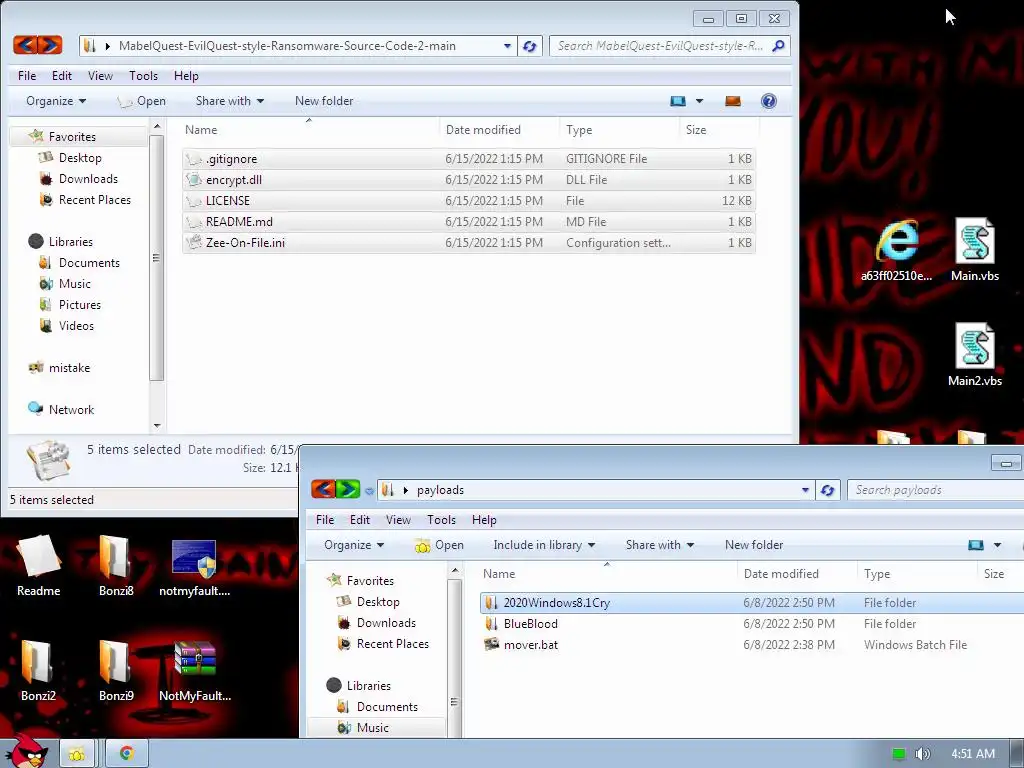Click New folder in payloads toolbar
1024x768 pixels.
point(754,545)
